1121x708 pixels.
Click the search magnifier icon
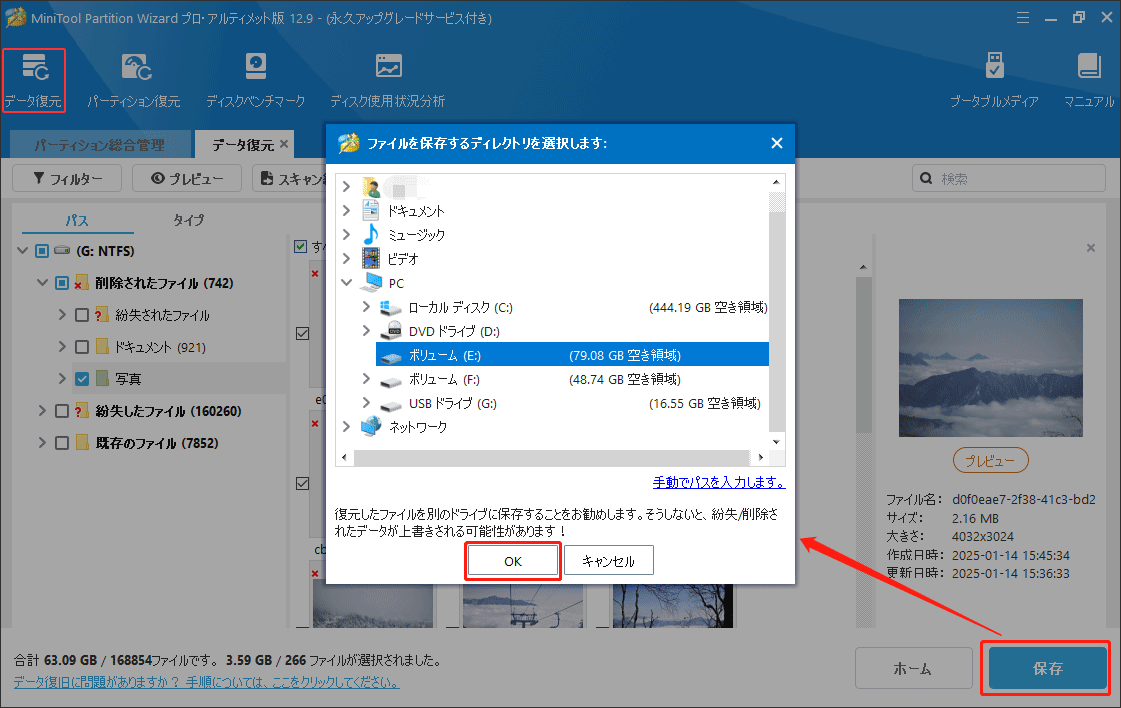(x=926, y=178)
